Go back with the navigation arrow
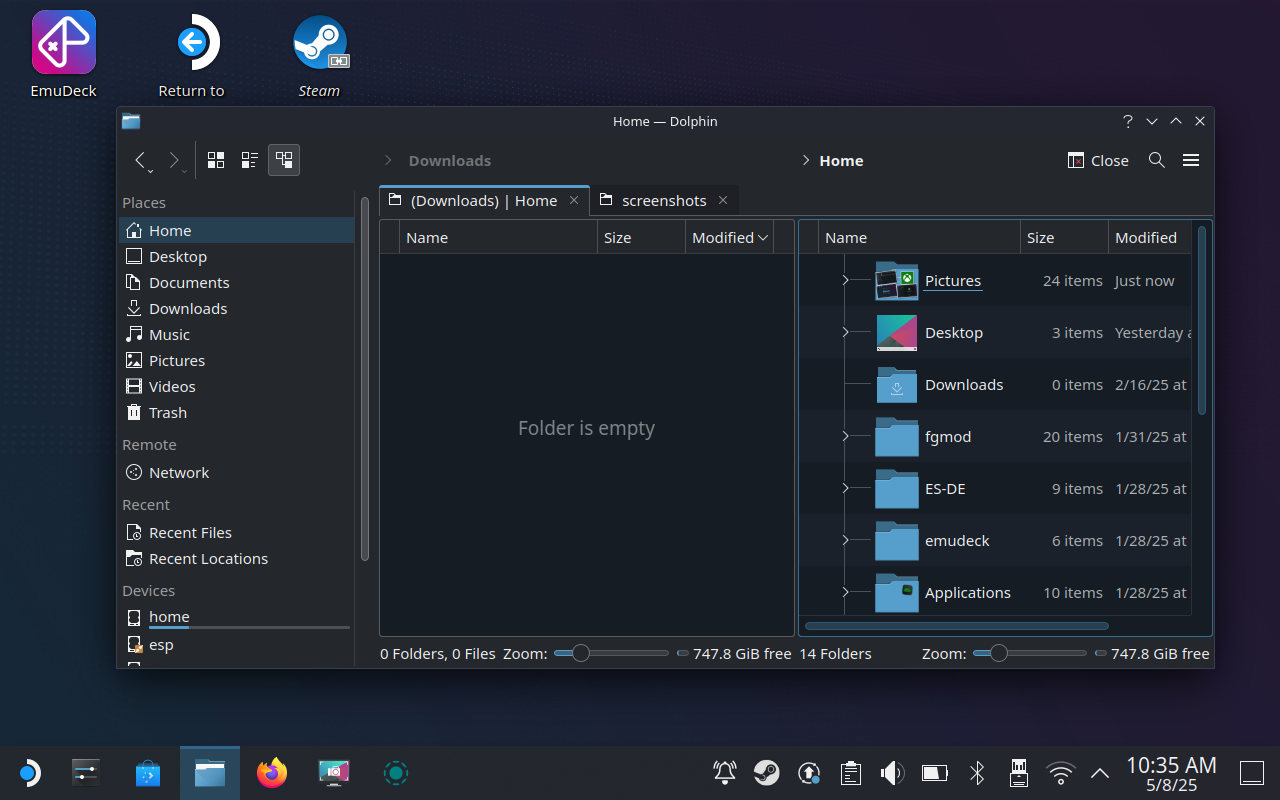The image size is (1280, 800). pyautogui.click(x=141, y=160)
